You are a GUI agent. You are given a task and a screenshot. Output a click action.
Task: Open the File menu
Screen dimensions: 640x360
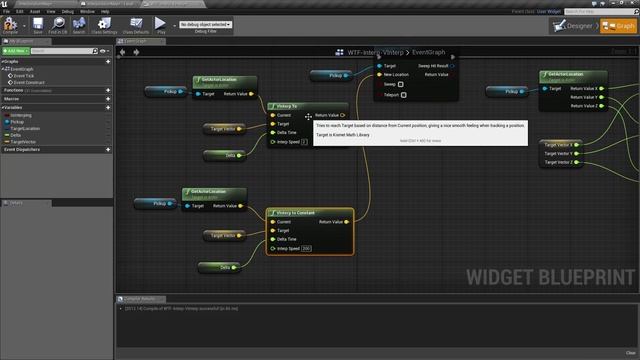click(x=7, y=11)
